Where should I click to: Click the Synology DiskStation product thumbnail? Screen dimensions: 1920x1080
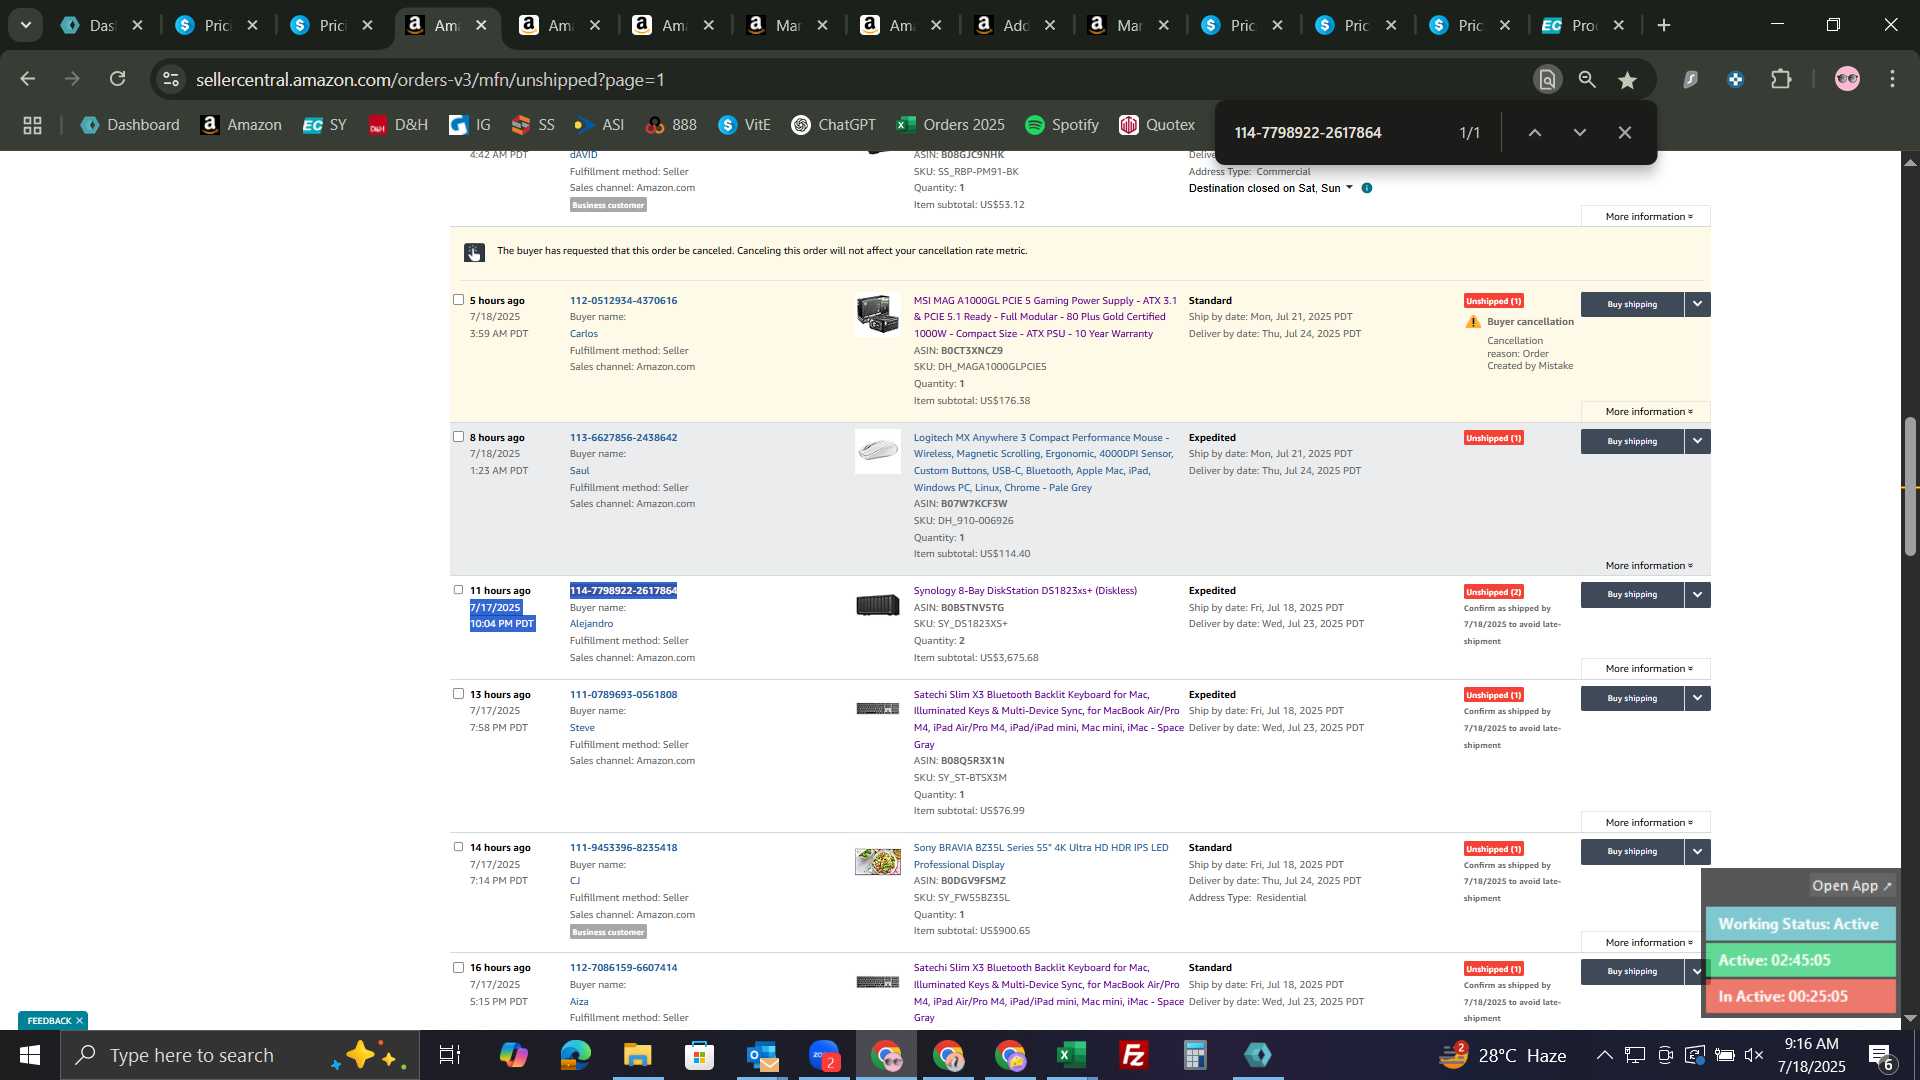[x=877, y=604]
